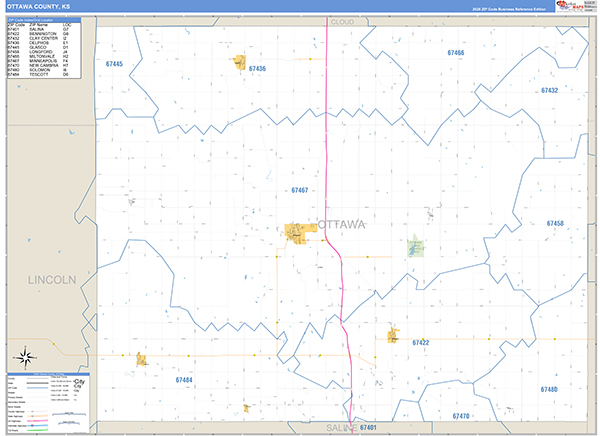Click the CLOUD county label
600x436 pixels.
tap(342, 22)
